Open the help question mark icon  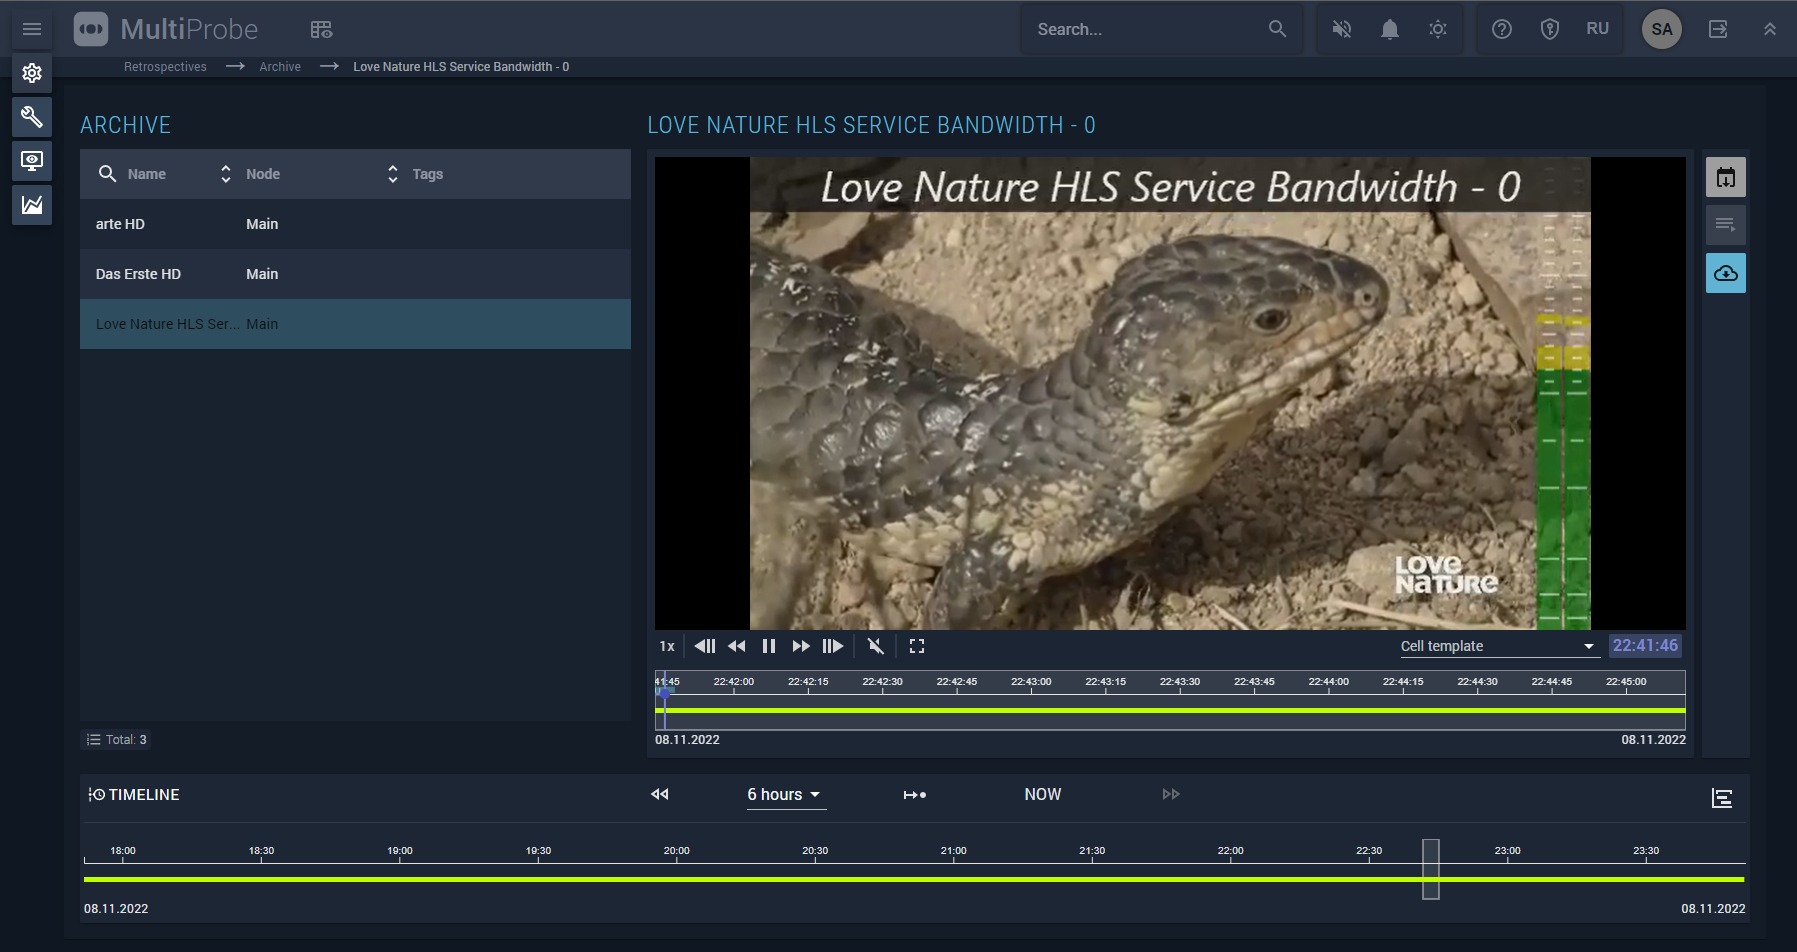click(x=1502, y=29)
